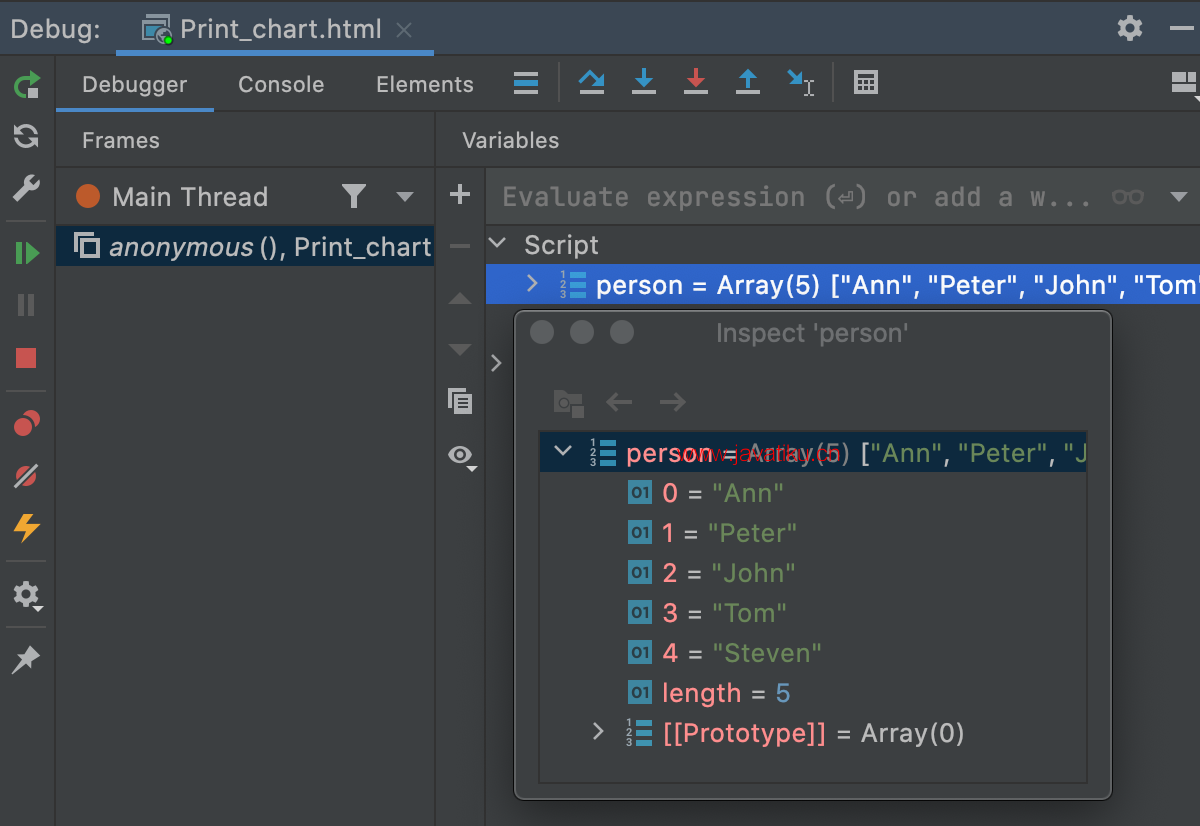This screenshot has width=1200, height=826.
Task: Expand the person variable in Variables
Action: (x=532, y=285)
